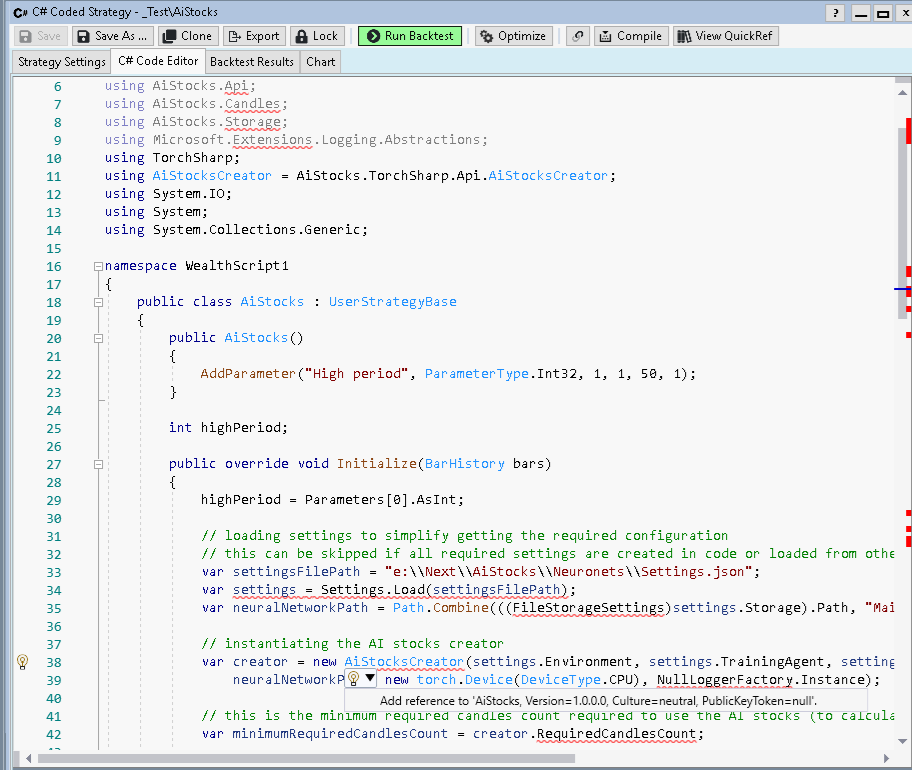Open the Optimize tool

coord(512,36)
